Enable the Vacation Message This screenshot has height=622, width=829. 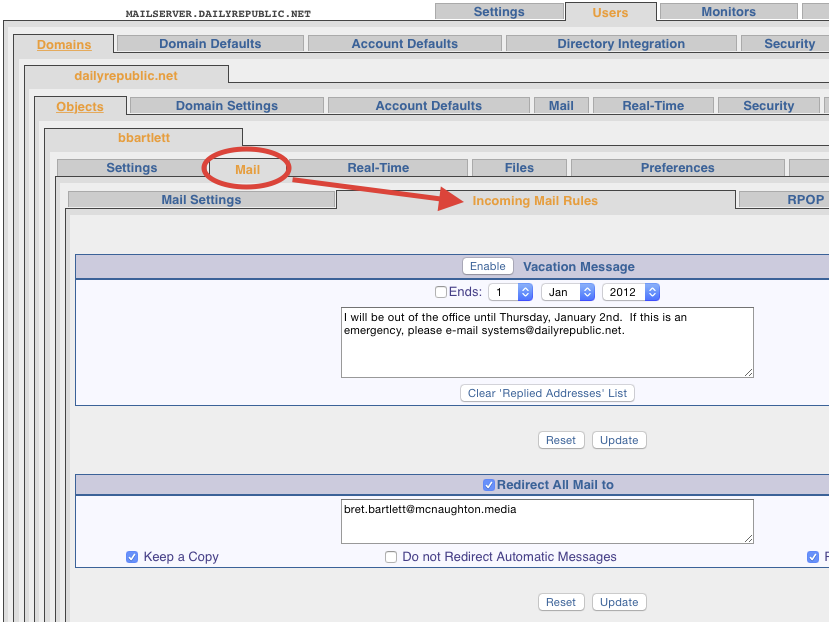pyautogui.click(x=487, y=266)
